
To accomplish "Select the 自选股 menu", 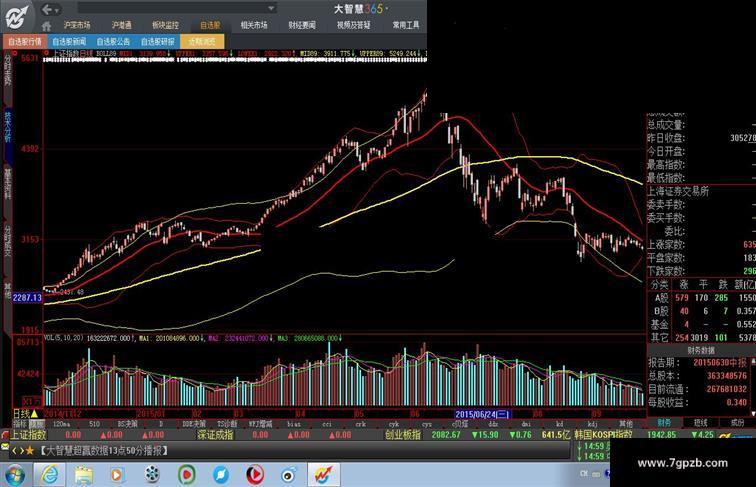I will coord(210,25).
